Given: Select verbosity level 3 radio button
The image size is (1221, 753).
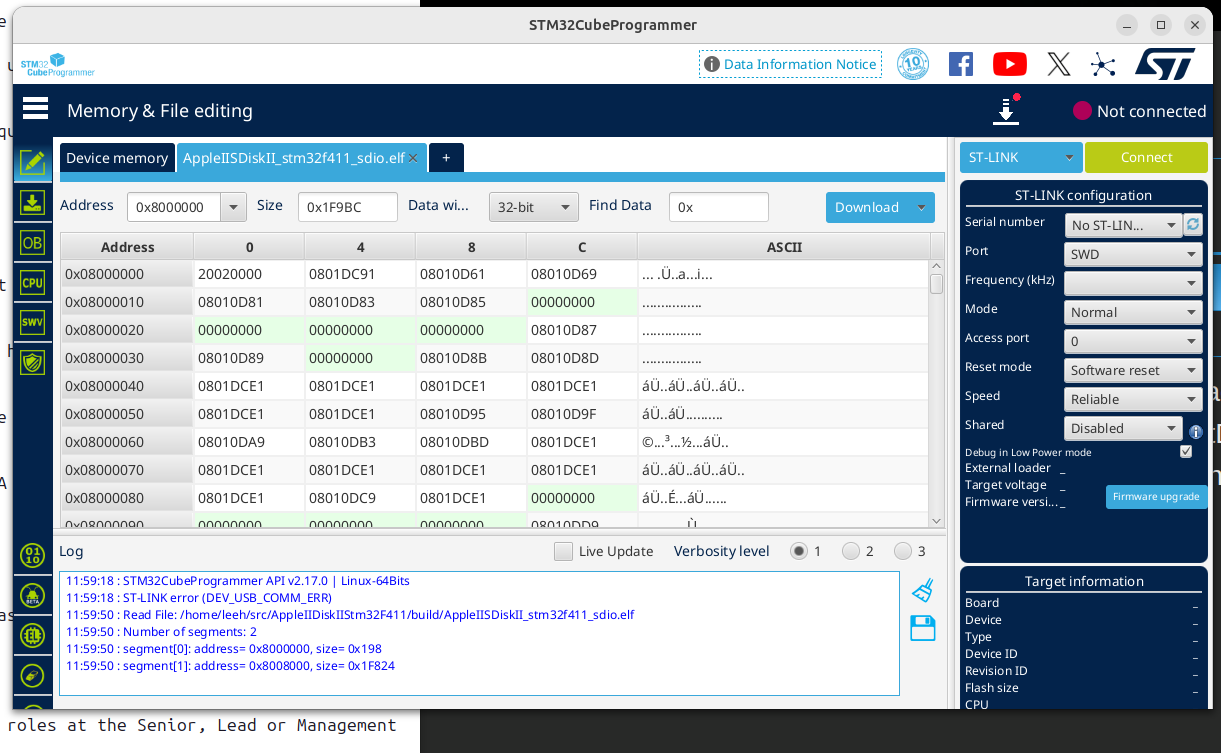Looking at the screenshot, I should (903, 551).
